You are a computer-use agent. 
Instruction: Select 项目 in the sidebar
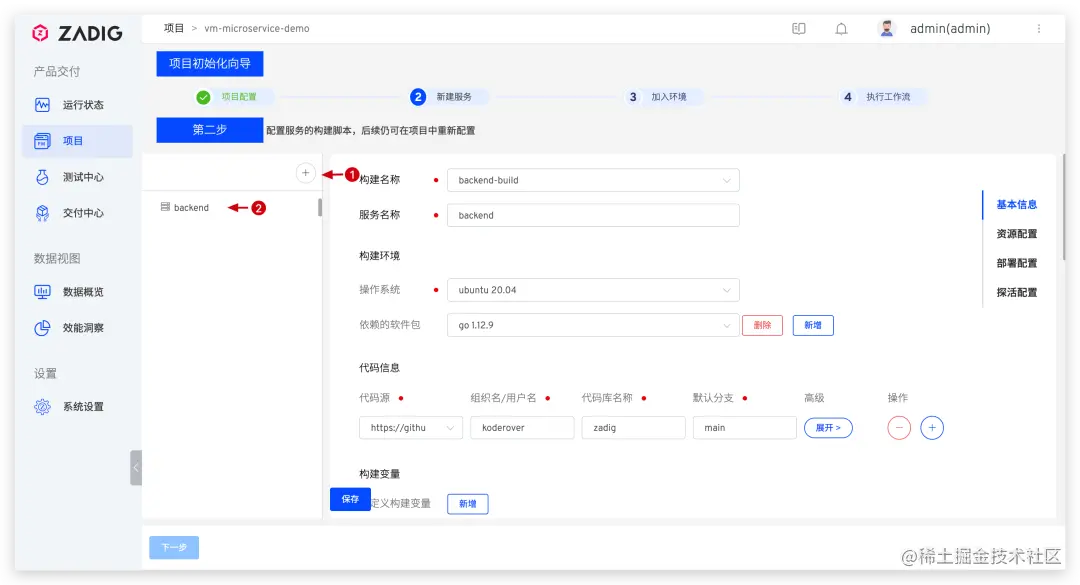click(x=77, y=141)
